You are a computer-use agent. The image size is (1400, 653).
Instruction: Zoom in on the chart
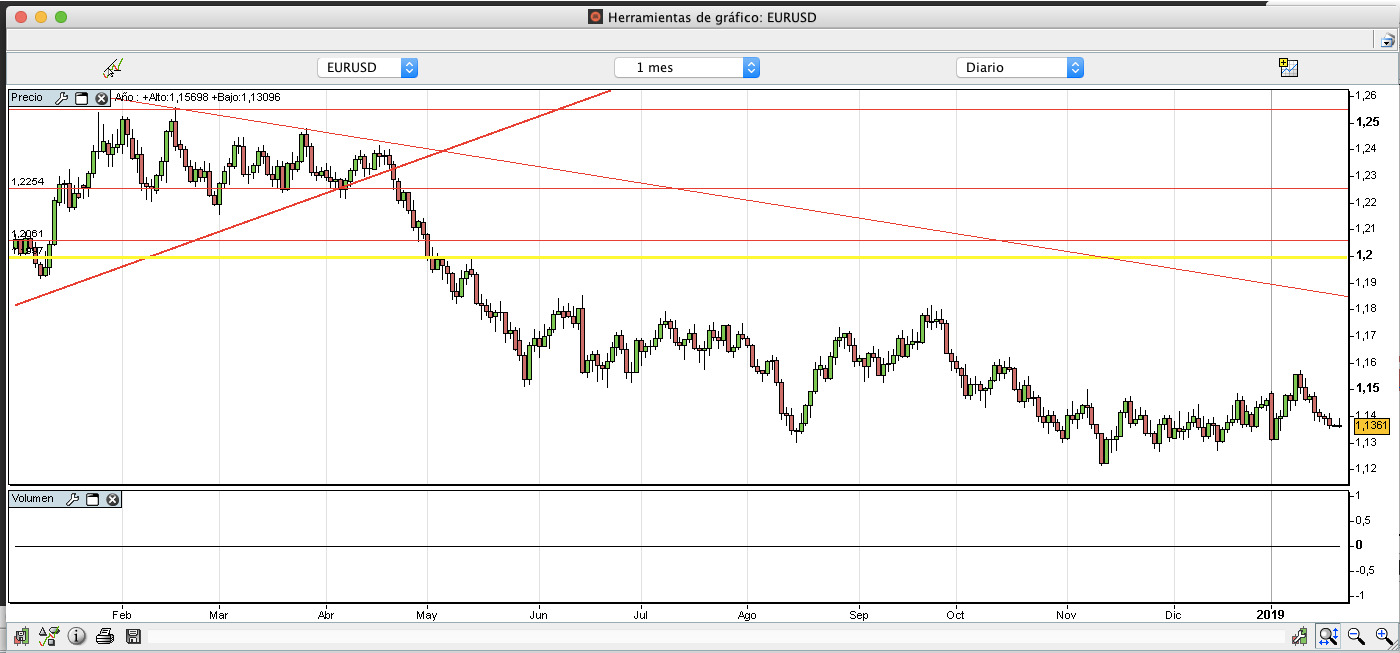pyautogui.click(x=1384, y=636)
